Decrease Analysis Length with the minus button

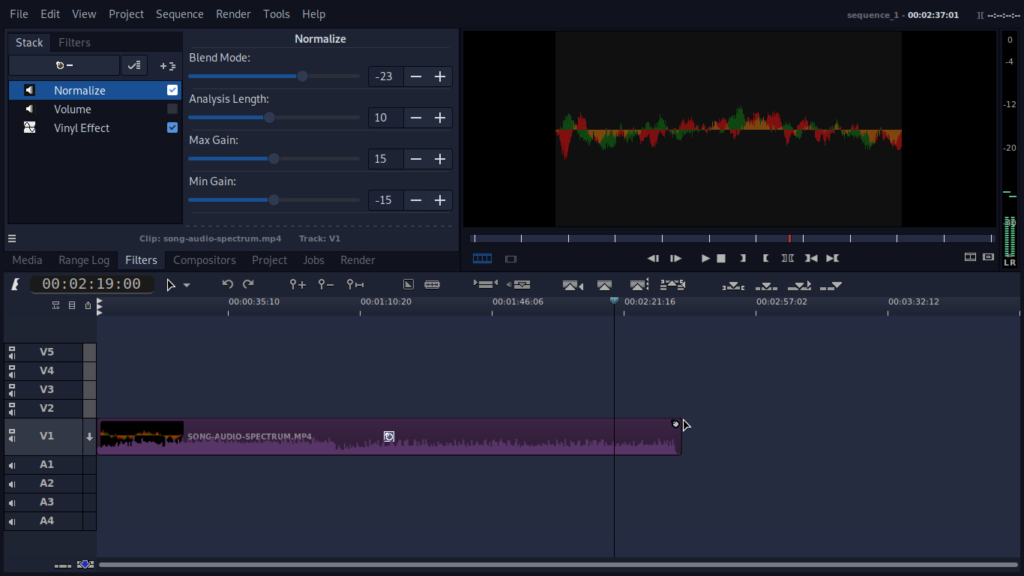(416, 118)
